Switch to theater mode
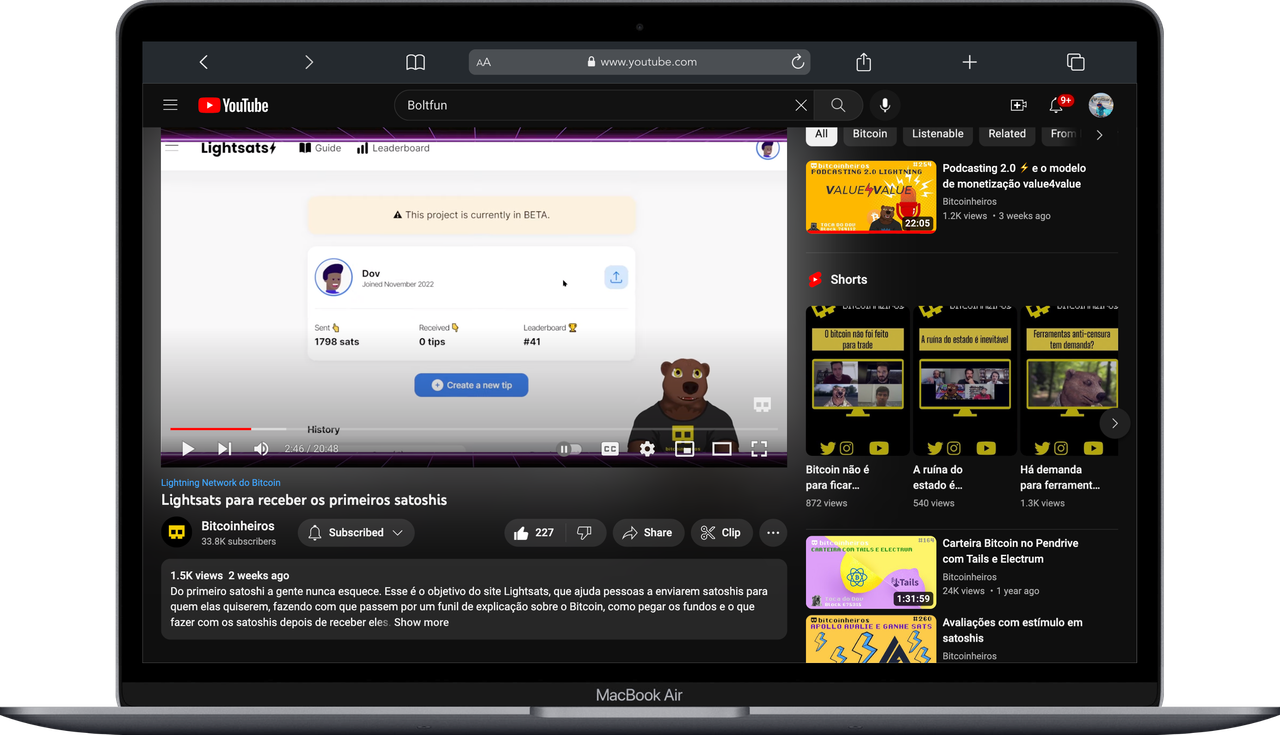This screenshot has height=735, width=1280. [722, 449]
